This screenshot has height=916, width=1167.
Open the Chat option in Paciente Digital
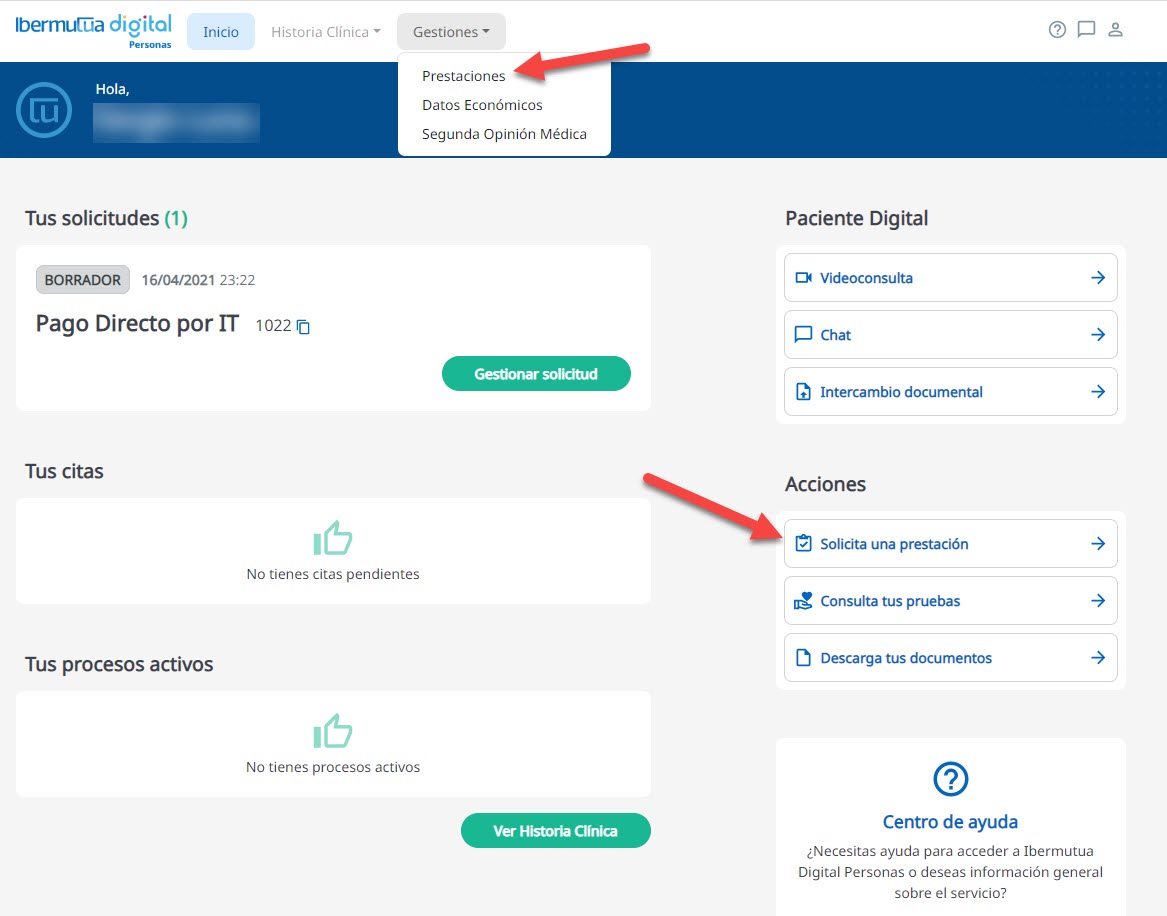[950, 335]
